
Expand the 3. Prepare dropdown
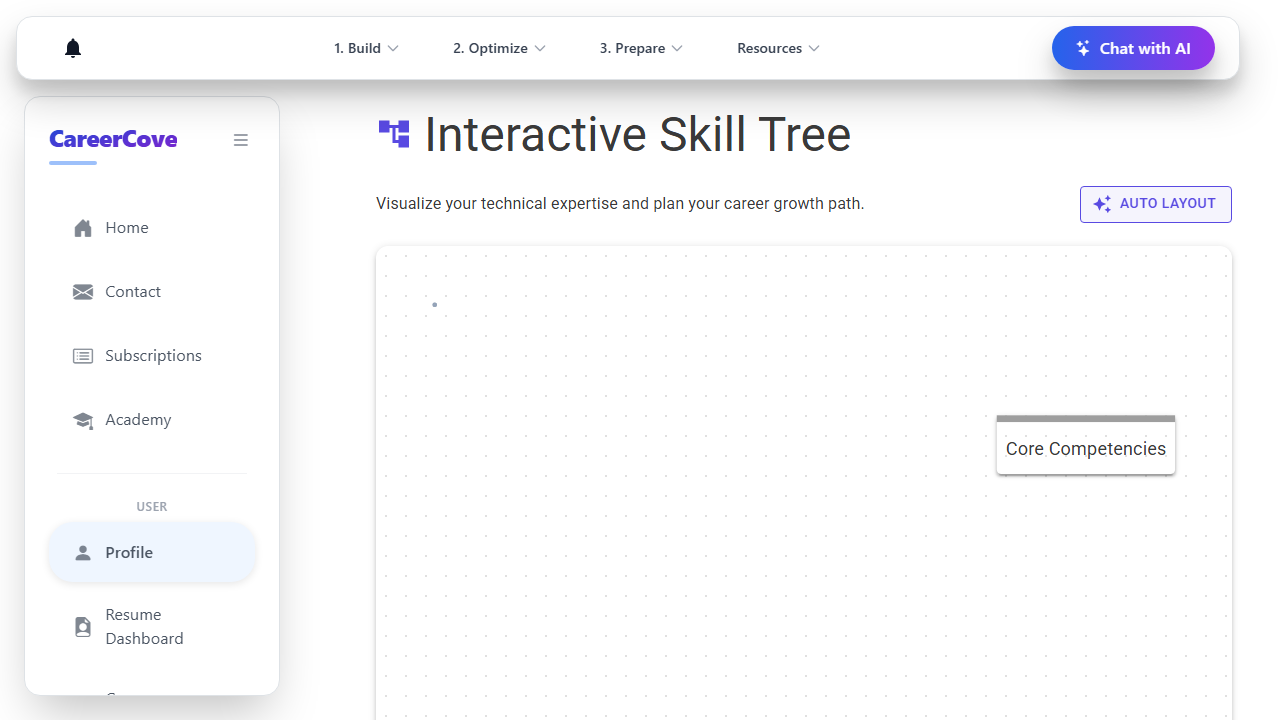[x=641, y=48]
